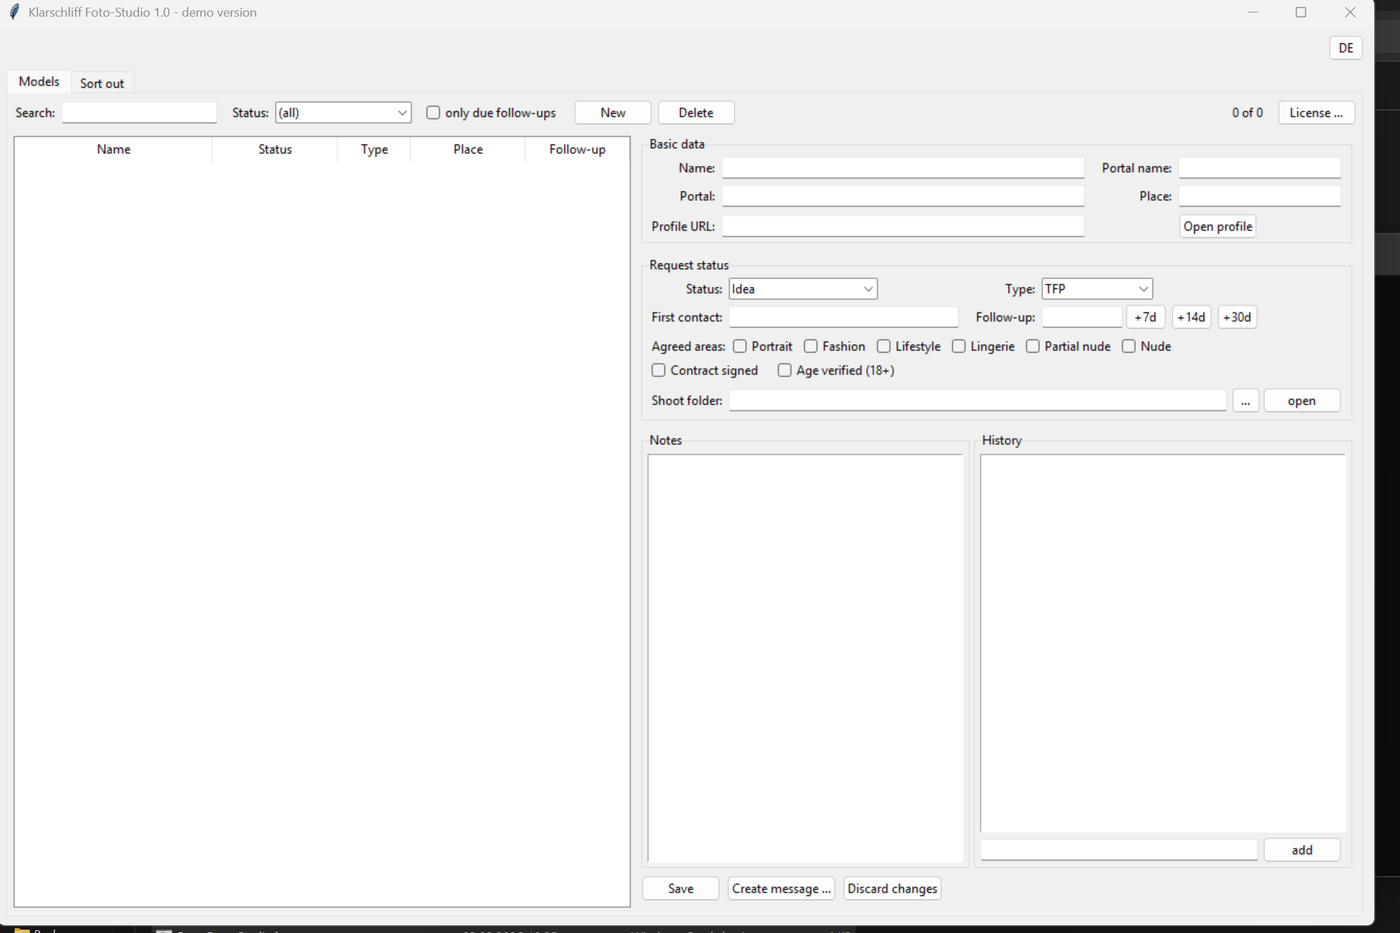Screen dimensions: 1400x933
Task: Click the Save button
Action: (x=681, y=889)
